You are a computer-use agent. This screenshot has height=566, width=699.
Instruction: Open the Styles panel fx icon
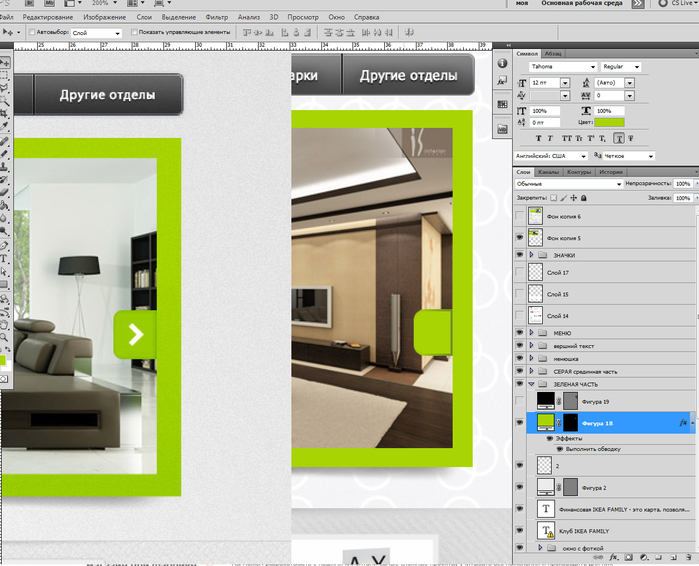[502, 81]
